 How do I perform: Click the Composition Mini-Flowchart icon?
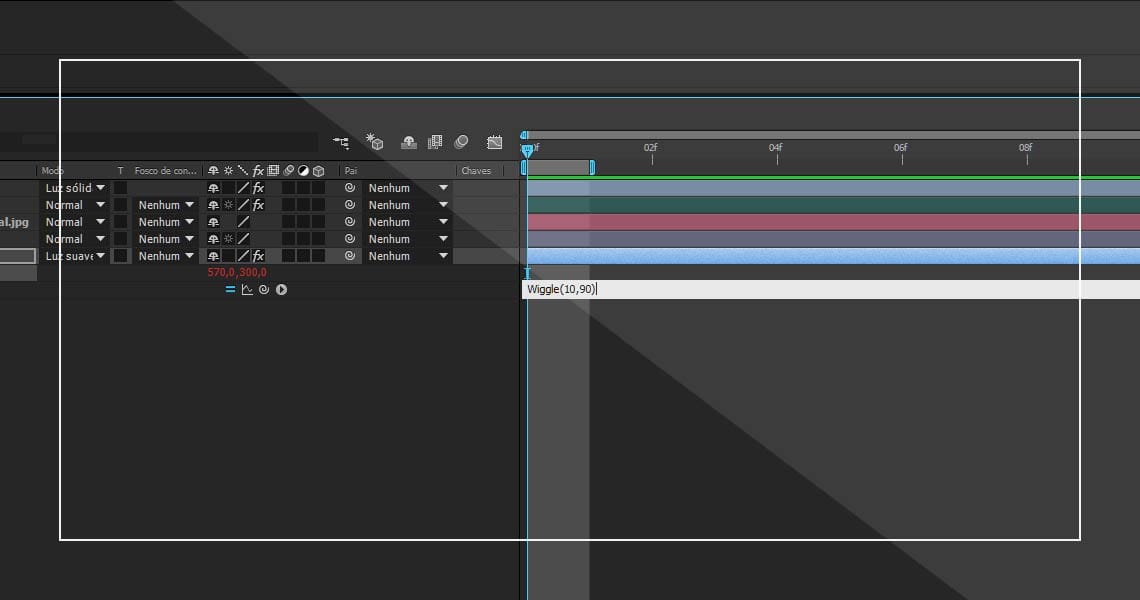[342, 143]
